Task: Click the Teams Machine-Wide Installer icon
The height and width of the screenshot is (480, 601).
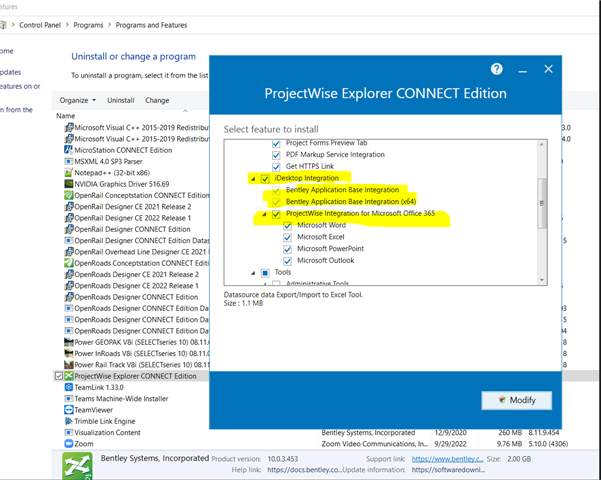Action: tap(69, 398)
